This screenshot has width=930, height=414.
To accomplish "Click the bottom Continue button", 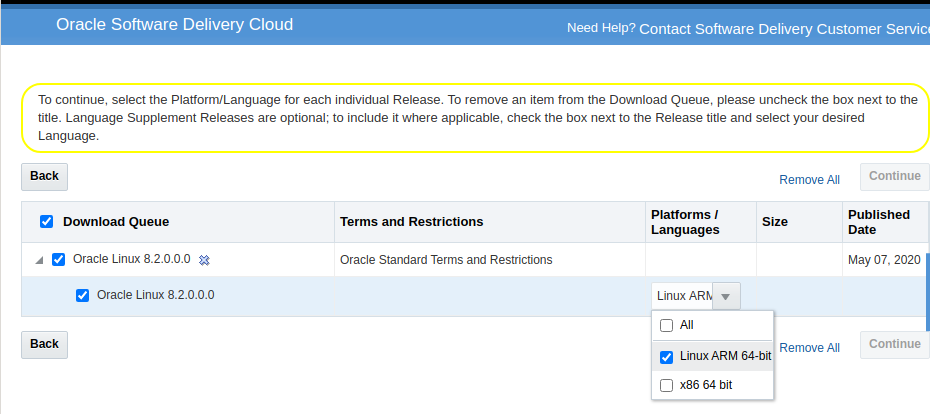I will pos(894,345).
